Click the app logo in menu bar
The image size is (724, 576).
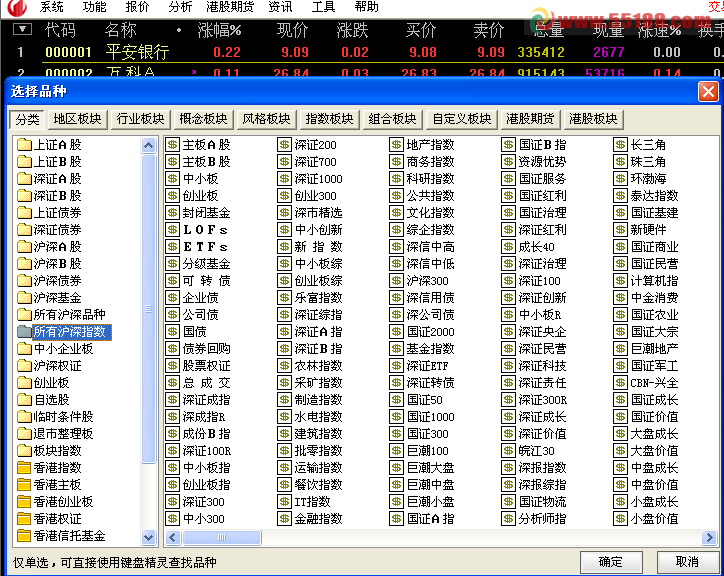17,7
